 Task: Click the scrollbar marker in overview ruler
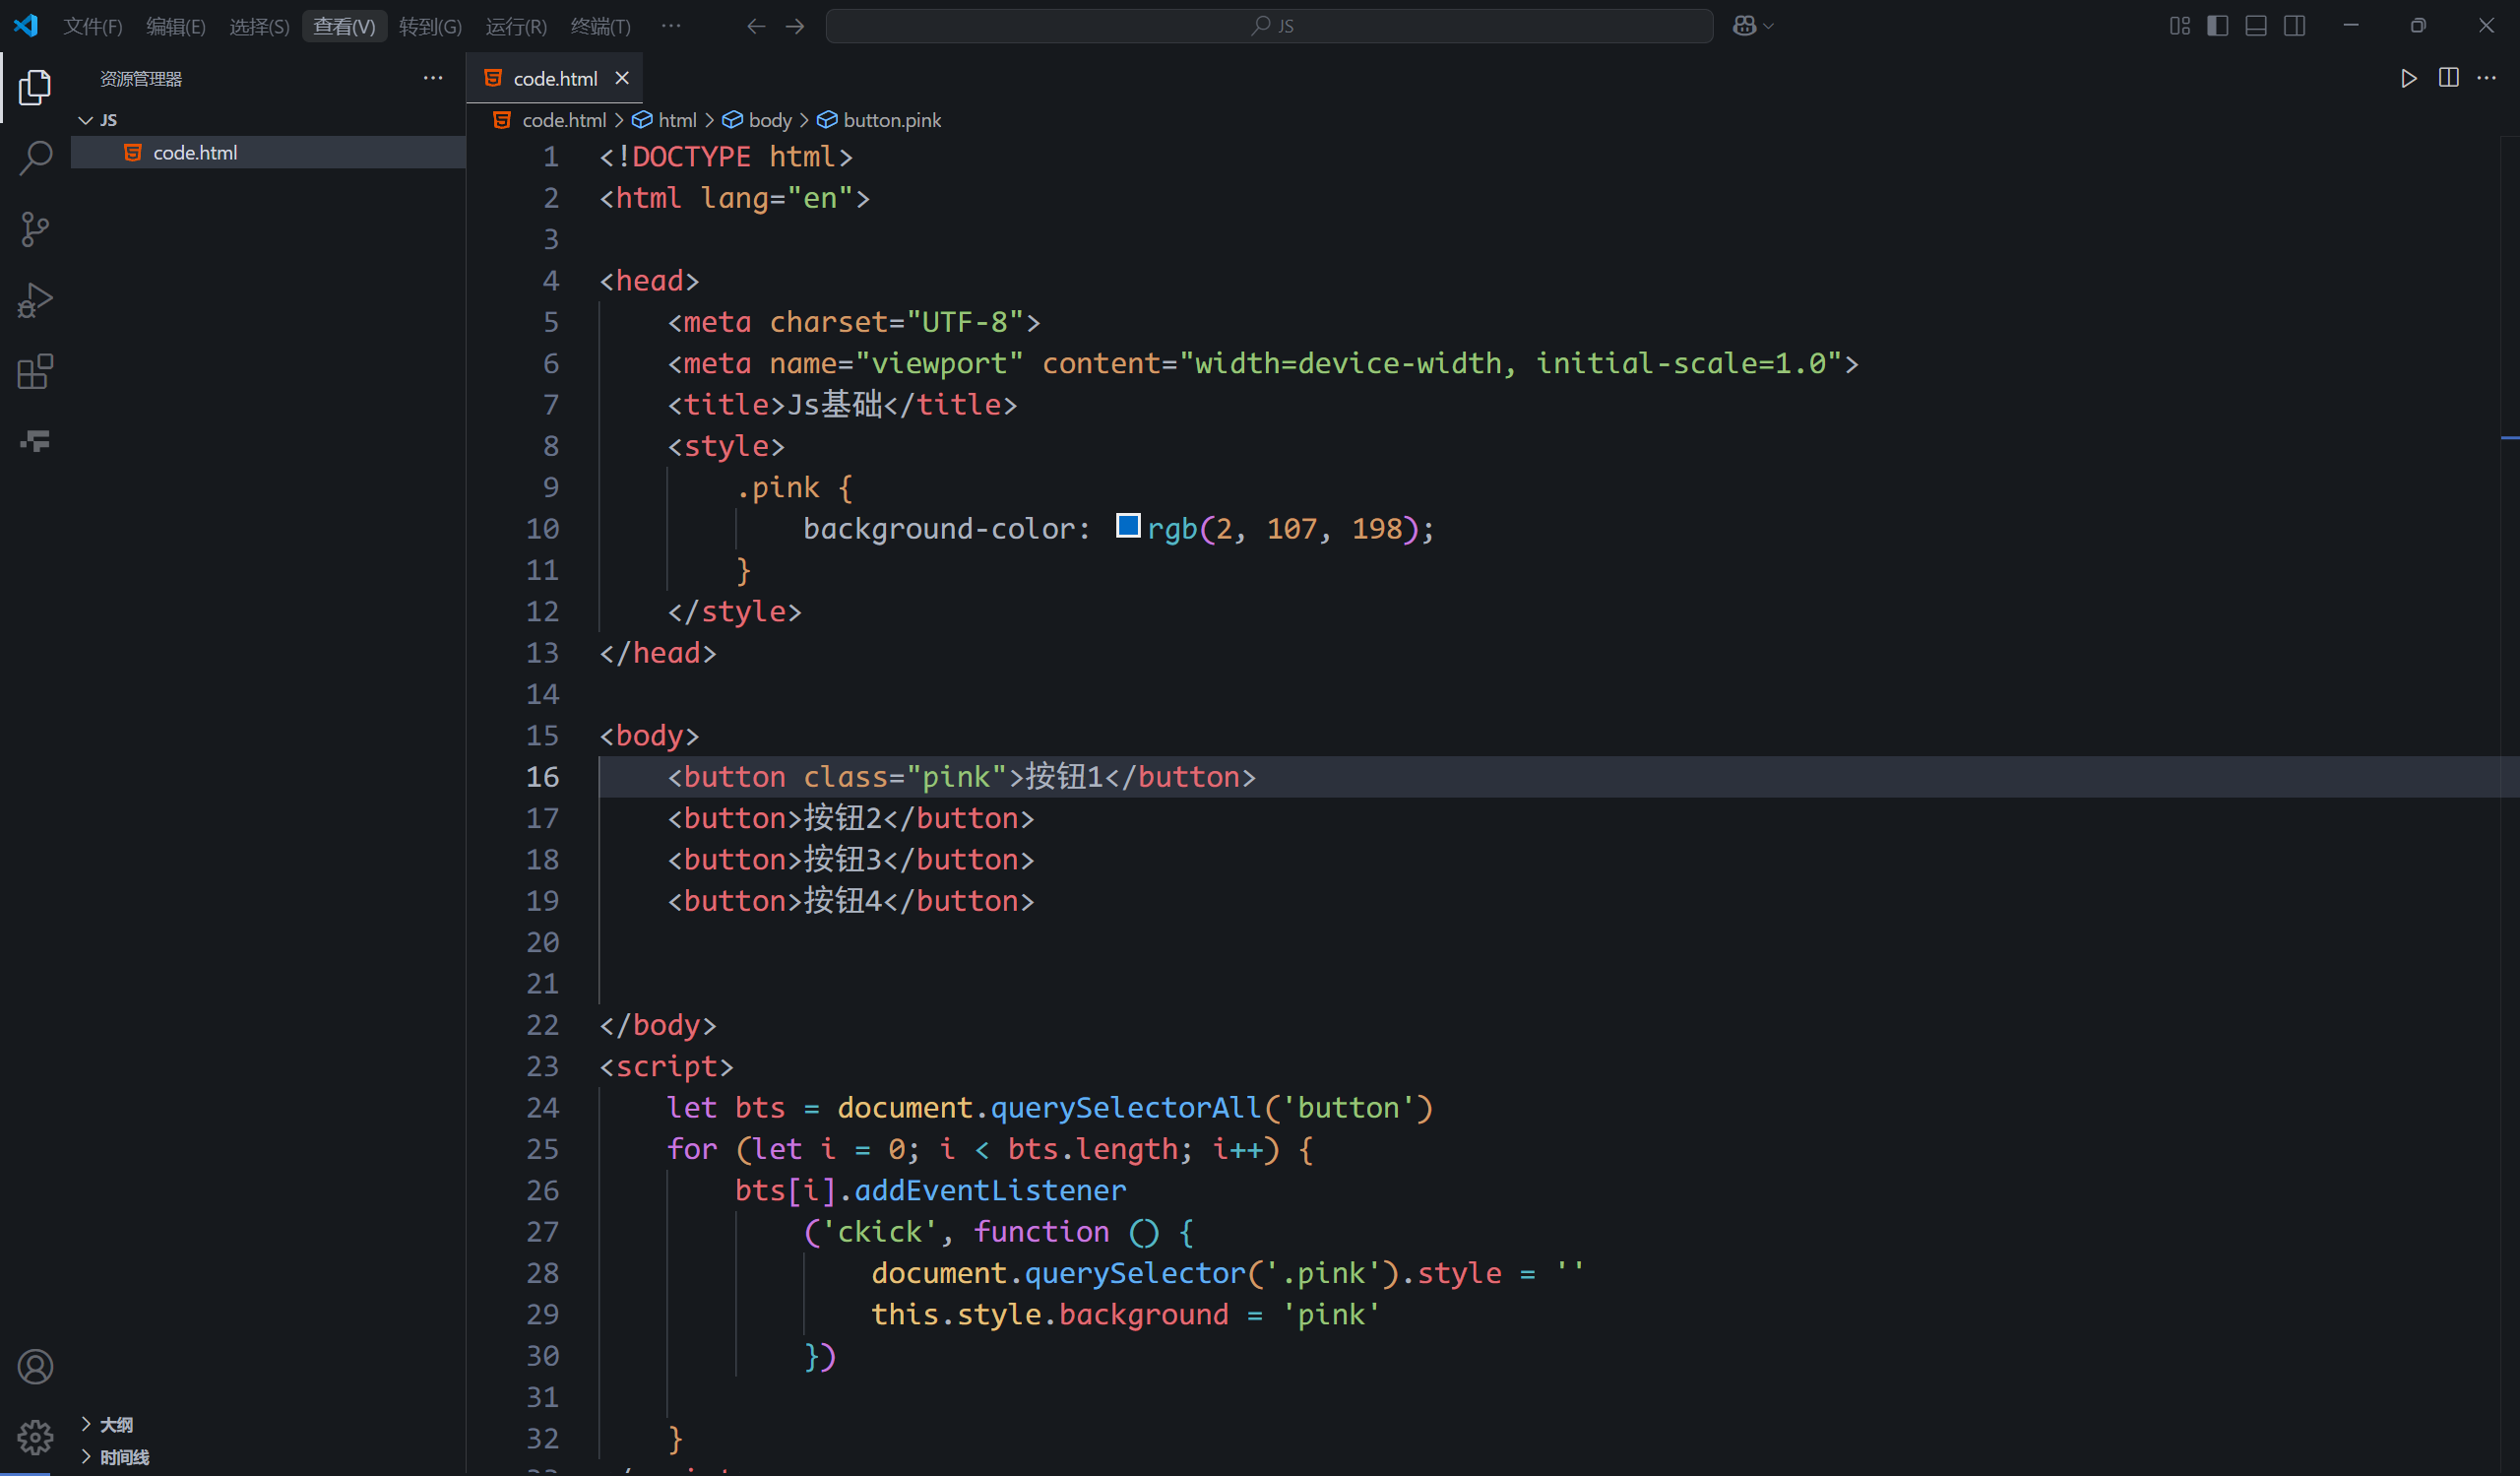(x=2509, y=437)
